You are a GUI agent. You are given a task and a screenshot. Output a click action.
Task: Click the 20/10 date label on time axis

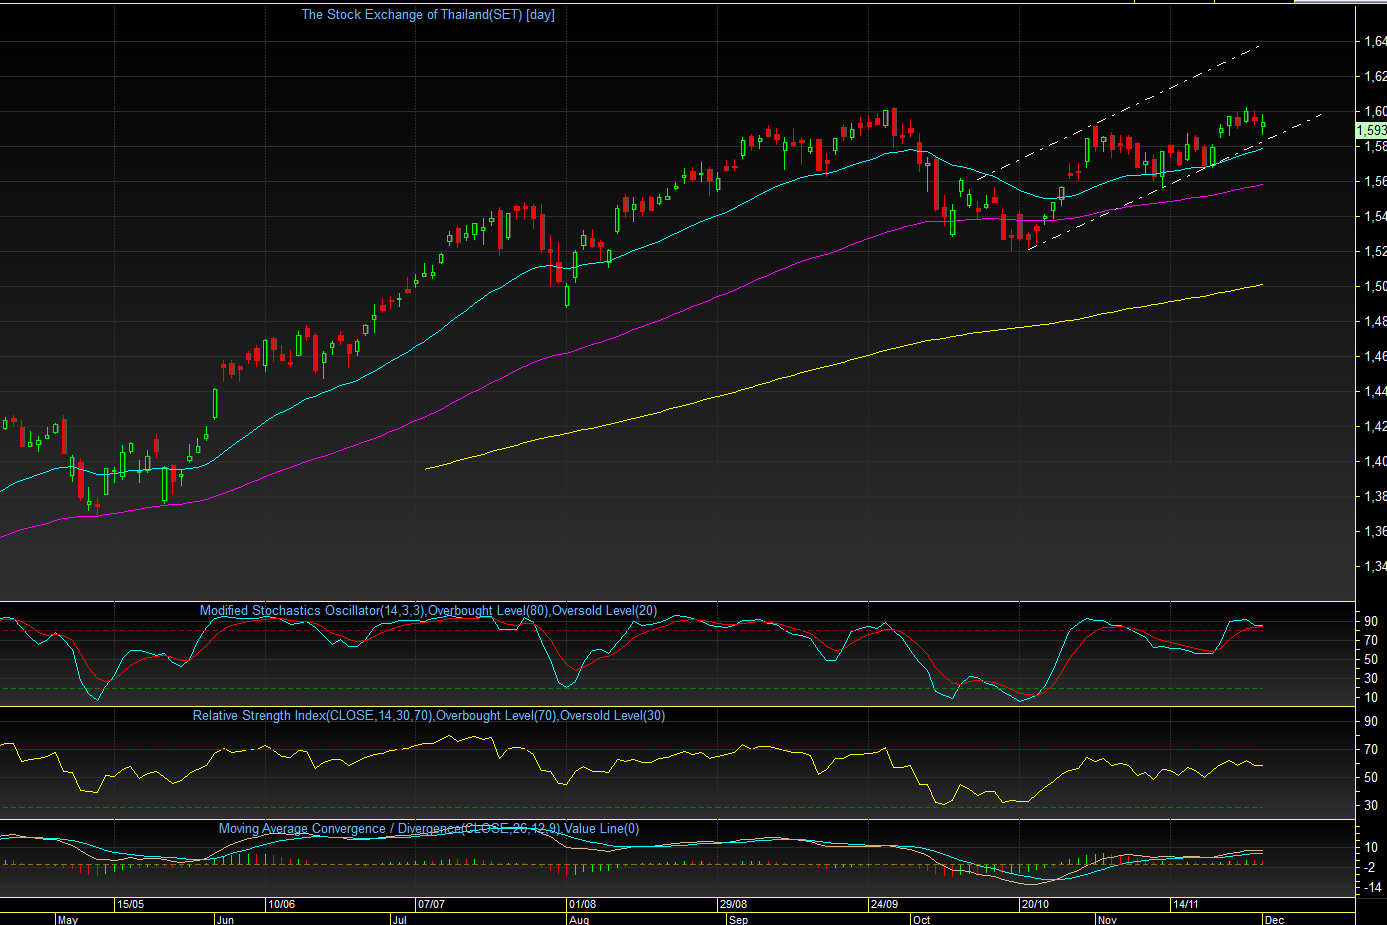(1035, 904)
